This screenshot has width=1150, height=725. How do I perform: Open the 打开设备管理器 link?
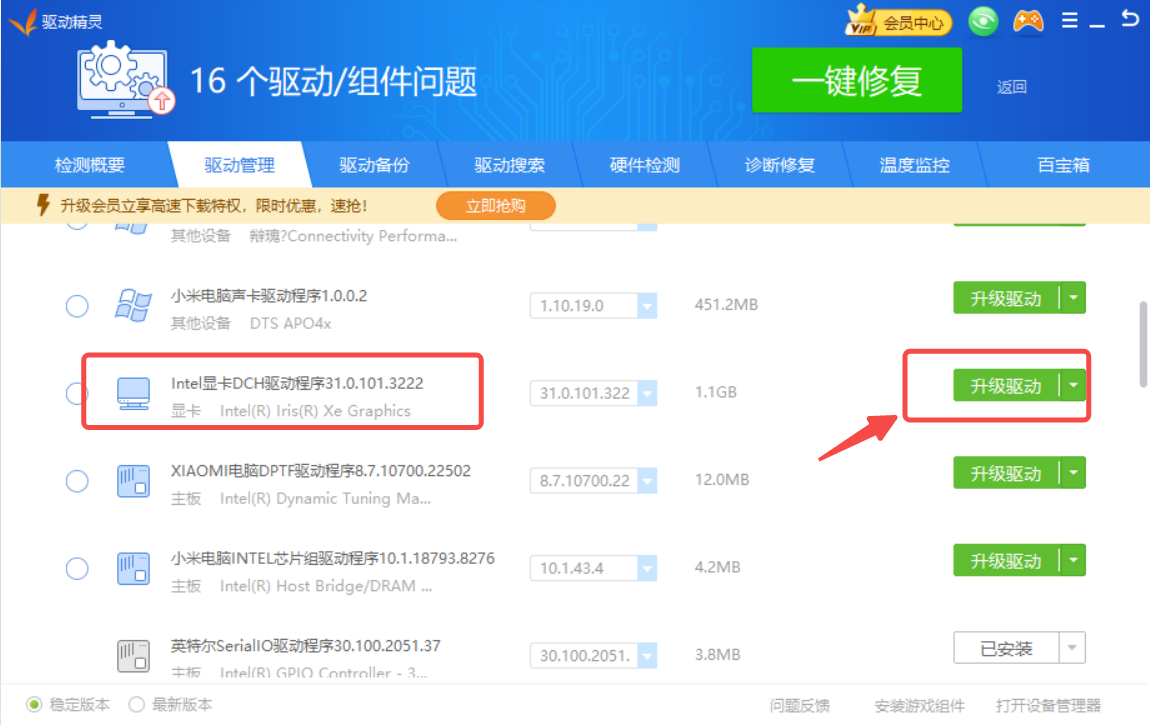[1047, 705]
